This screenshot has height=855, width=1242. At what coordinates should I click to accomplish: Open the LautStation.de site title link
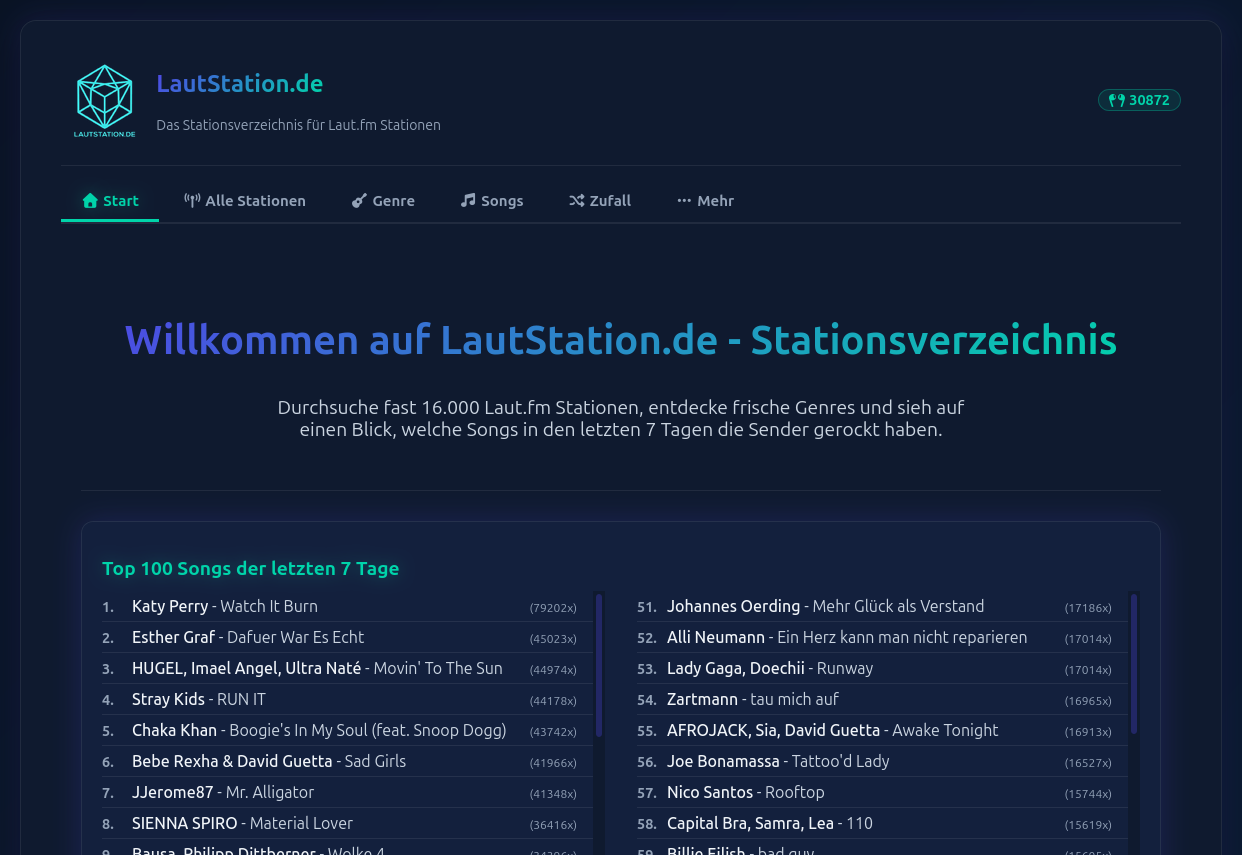pyautogui.click(x=239, y=84)
